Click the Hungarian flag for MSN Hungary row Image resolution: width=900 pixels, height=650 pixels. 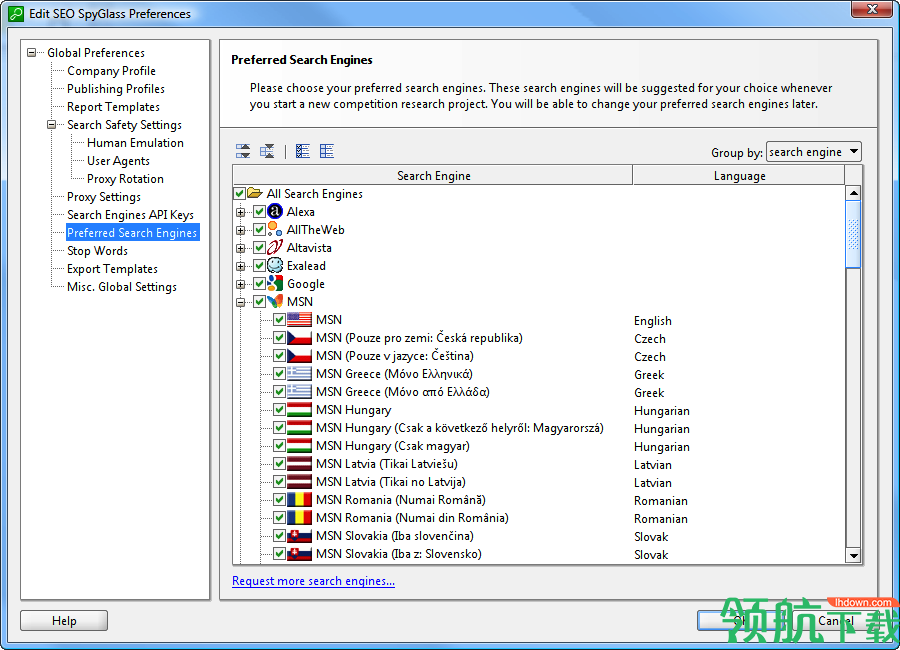[x=300, y=410]
